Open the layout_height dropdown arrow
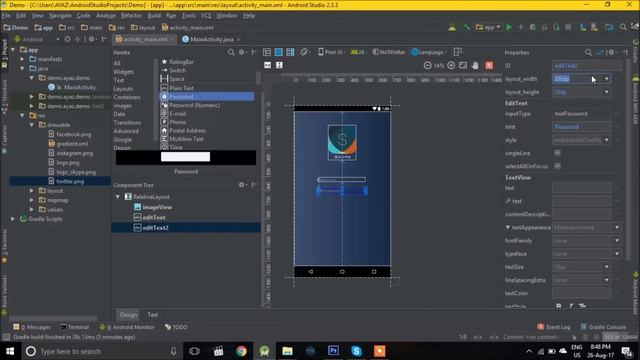The width and height of the screenshot is (640, 360). click(607, 92)
